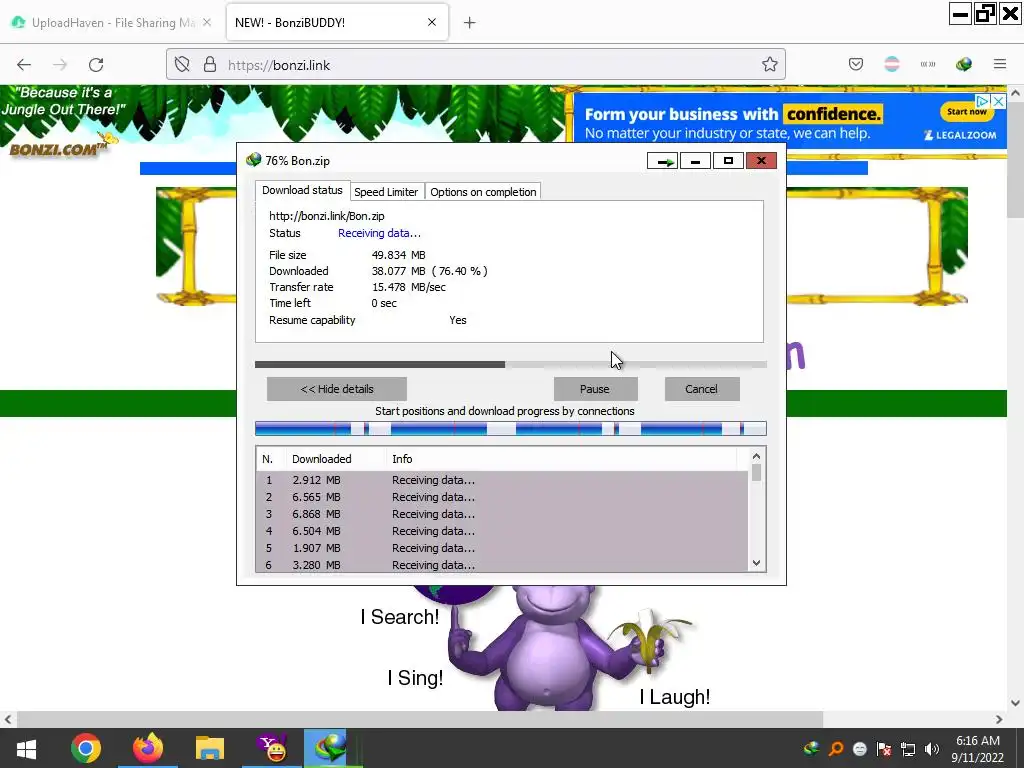Screen dimensions: 1024x768
Task: Click the IDM icon in system tray
Action: [811, 748]
